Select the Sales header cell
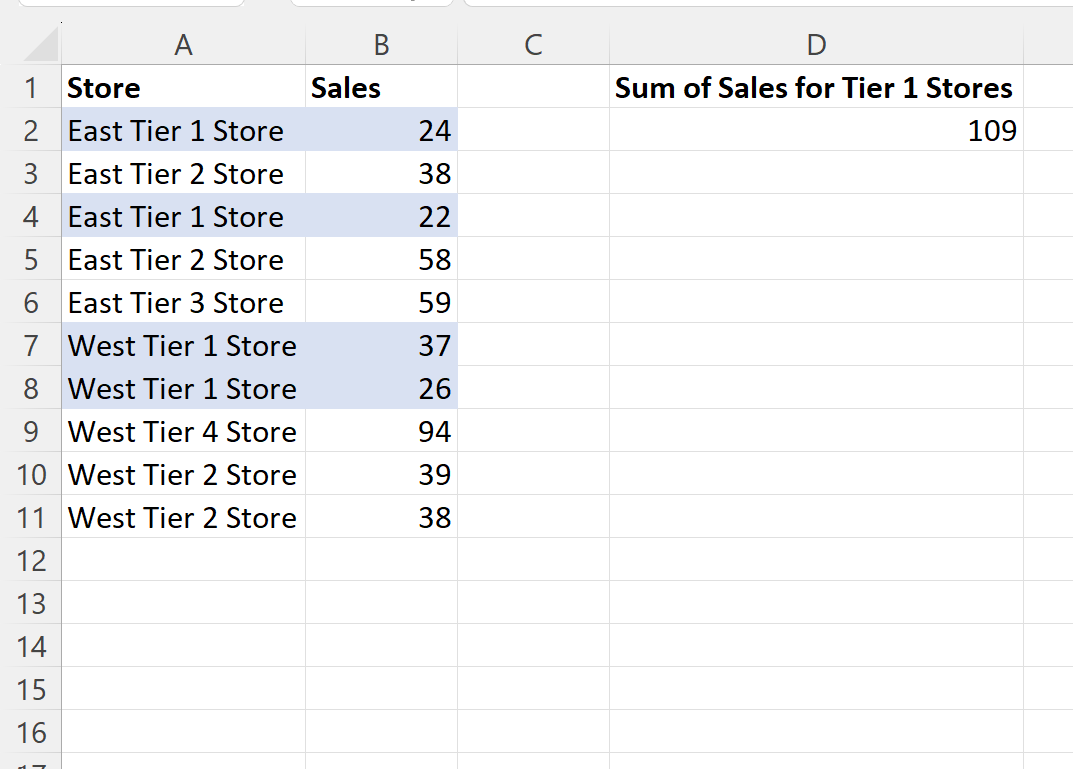This screenshot has height=769, width=1073. pyautogui.click(x=381, y=87)
